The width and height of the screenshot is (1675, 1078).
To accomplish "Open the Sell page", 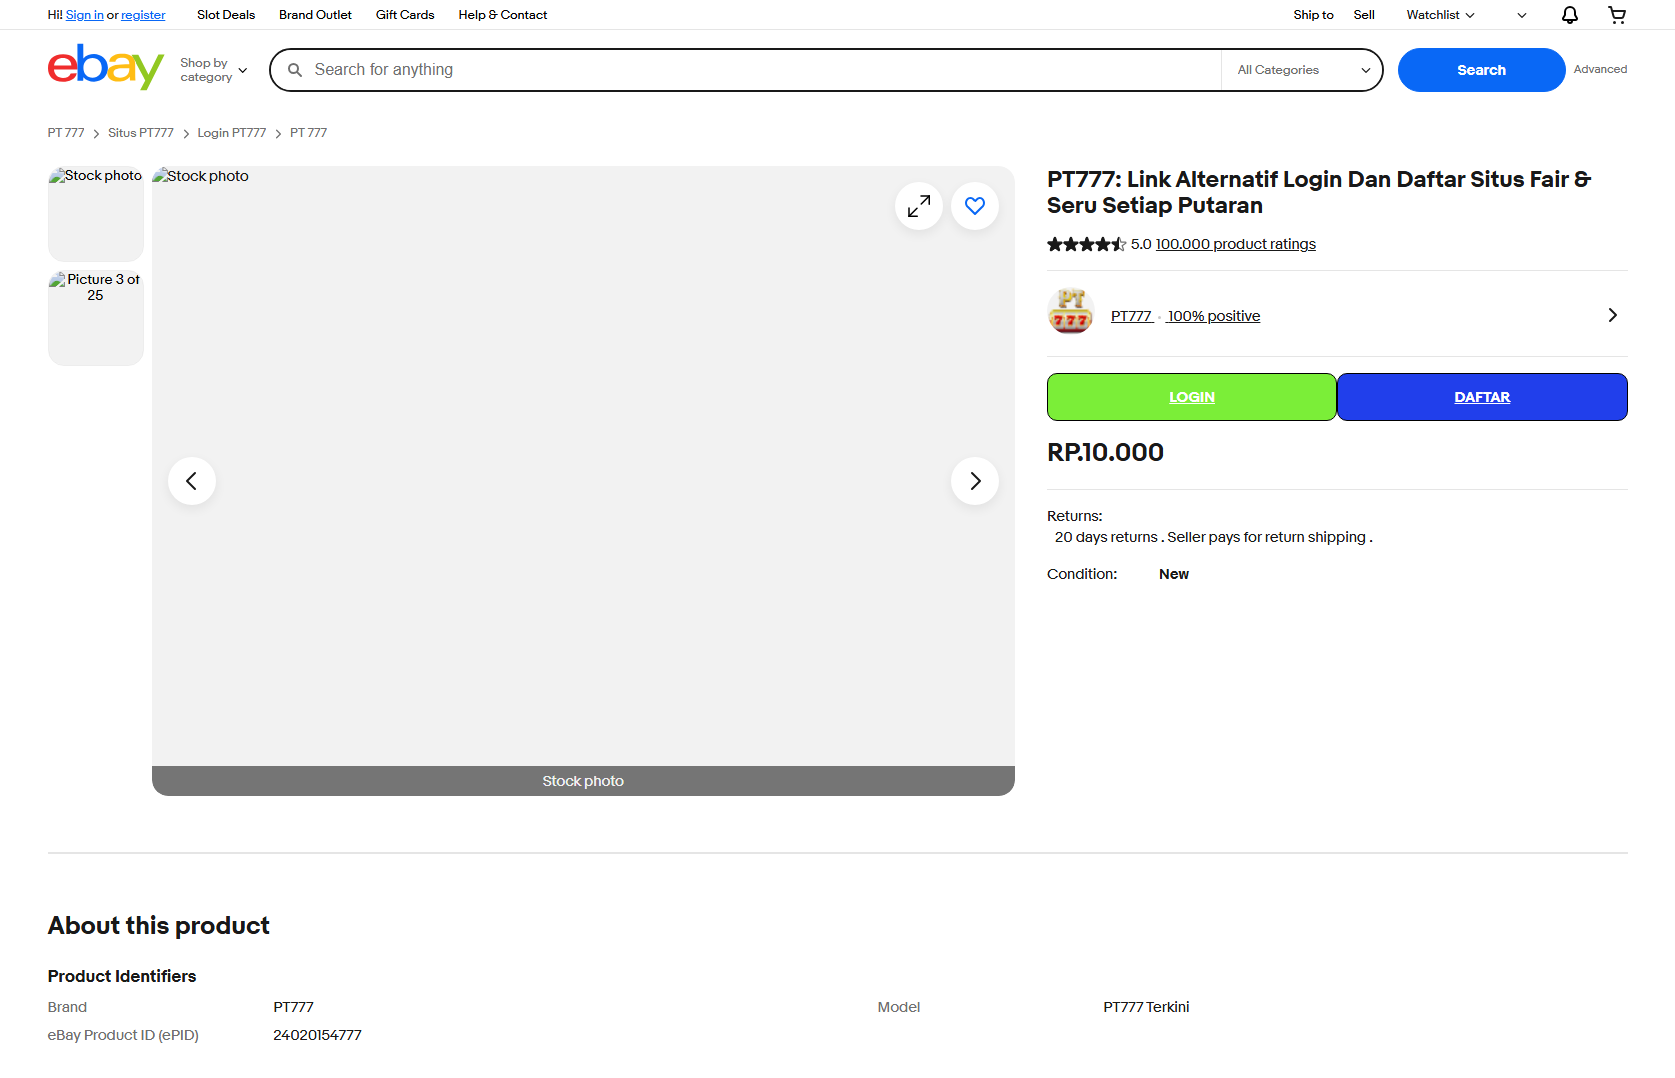I will point(1364,15).
